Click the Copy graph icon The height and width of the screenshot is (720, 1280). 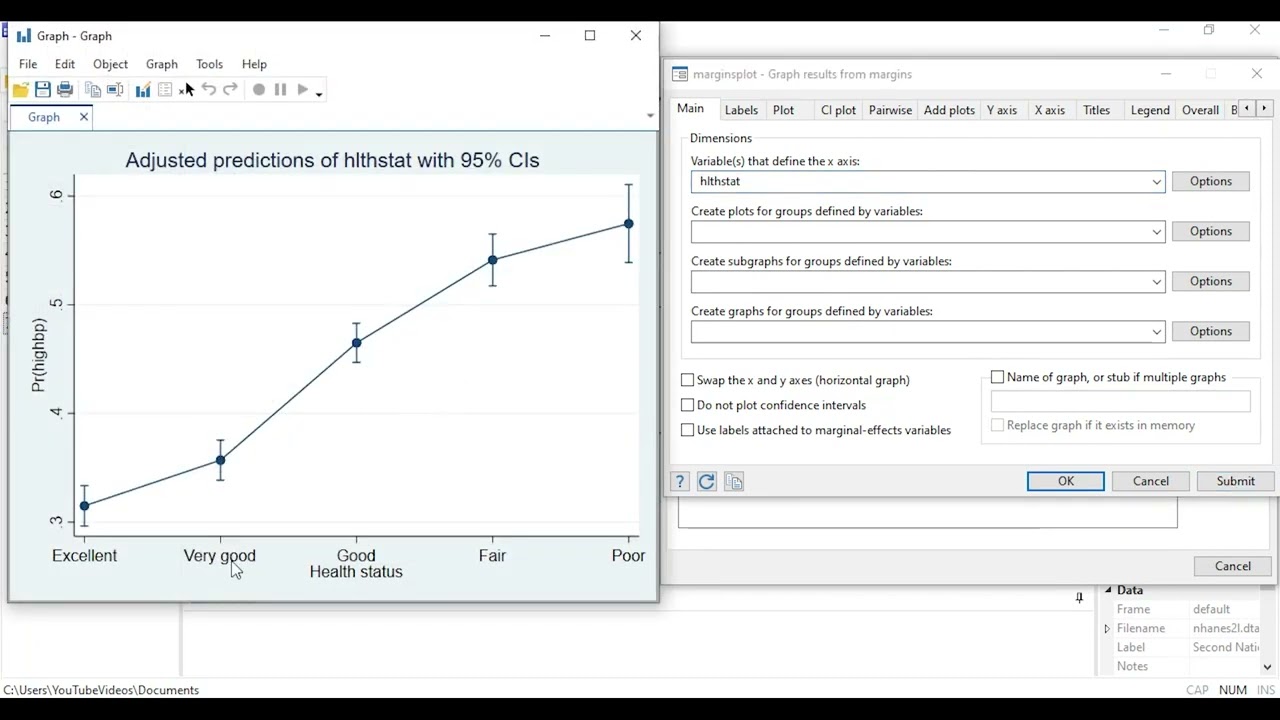(x=93, y=90)
